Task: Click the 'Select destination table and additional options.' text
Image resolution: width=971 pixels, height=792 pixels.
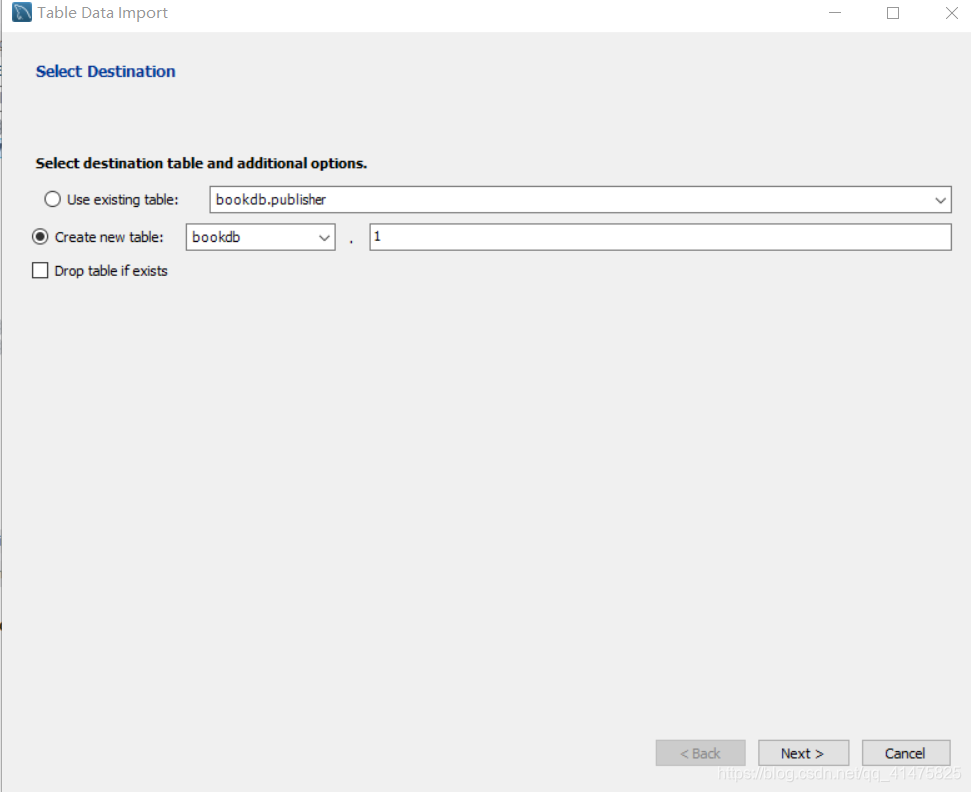Action: pyautogui.click(x=201, y=163)
